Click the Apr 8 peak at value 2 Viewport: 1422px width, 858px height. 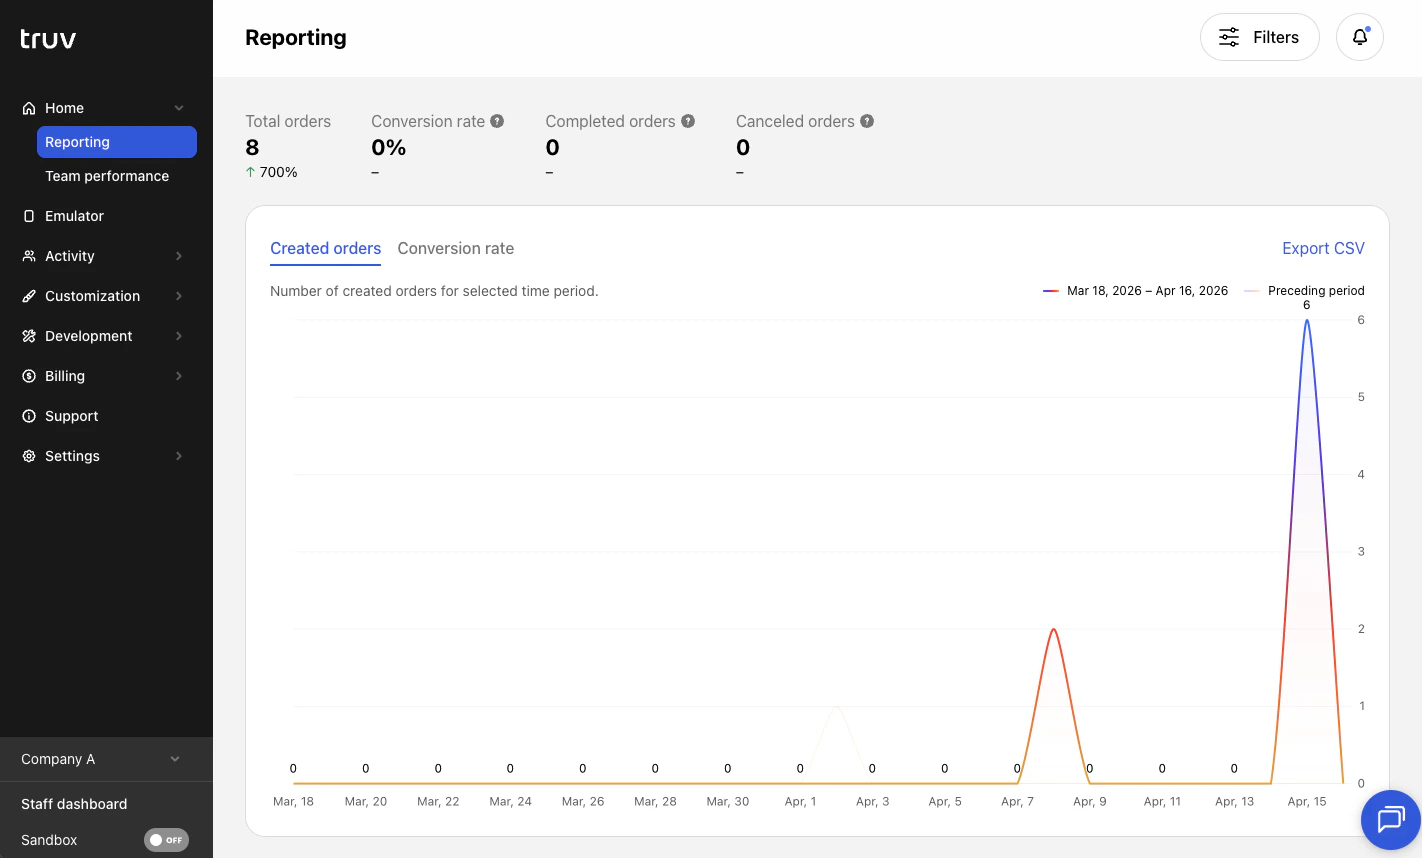(x=1053, y=629)
